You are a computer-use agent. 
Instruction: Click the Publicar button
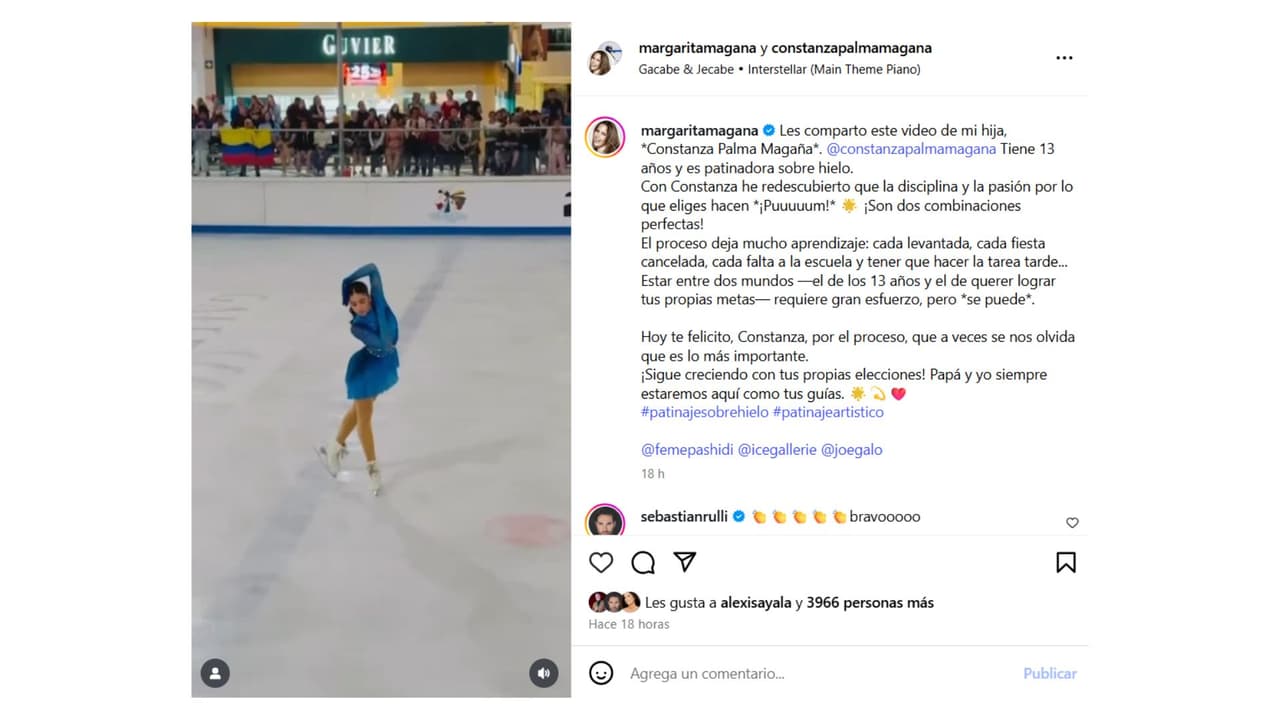point(1050,674)
